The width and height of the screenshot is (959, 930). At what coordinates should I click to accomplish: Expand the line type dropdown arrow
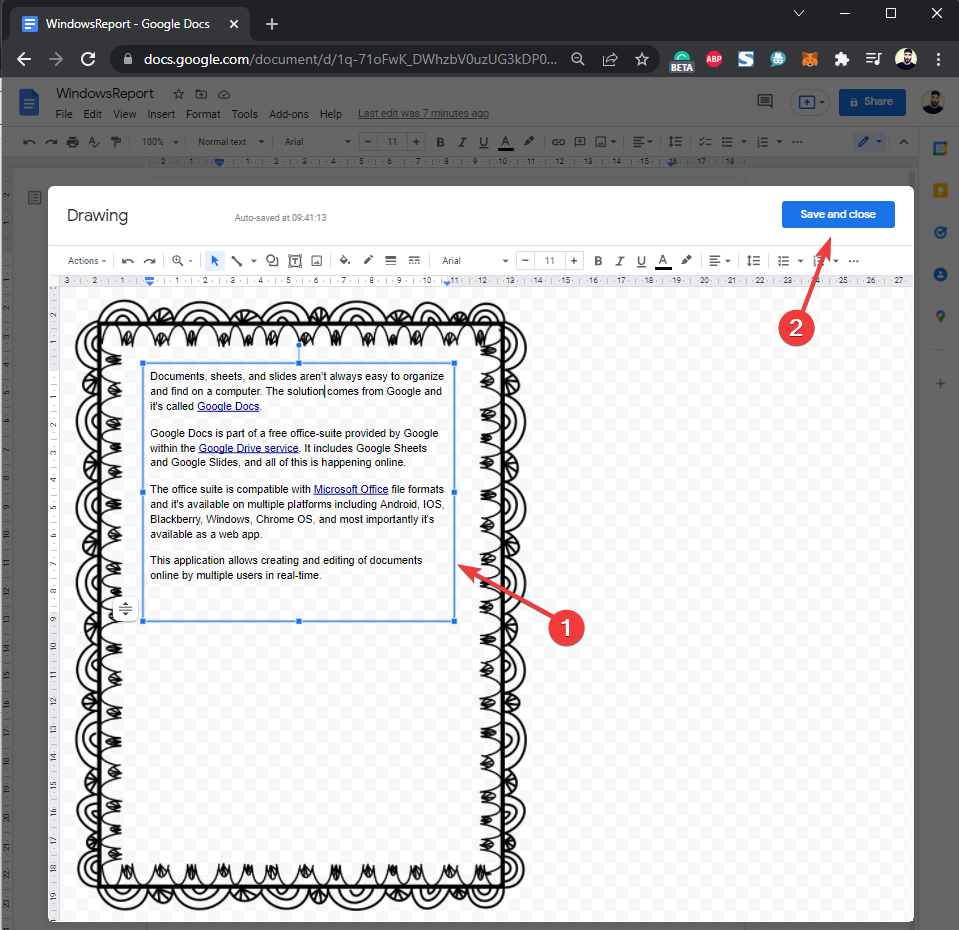point(253,261)
